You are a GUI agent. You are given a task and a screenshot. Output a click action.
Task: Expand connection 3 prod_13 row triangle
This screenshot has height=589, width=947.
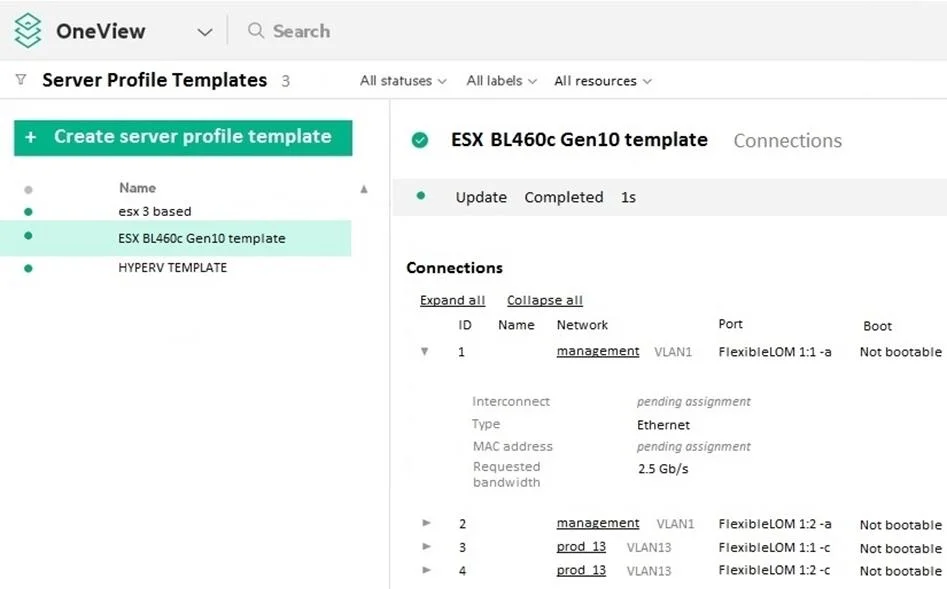(x=426, y=547)
